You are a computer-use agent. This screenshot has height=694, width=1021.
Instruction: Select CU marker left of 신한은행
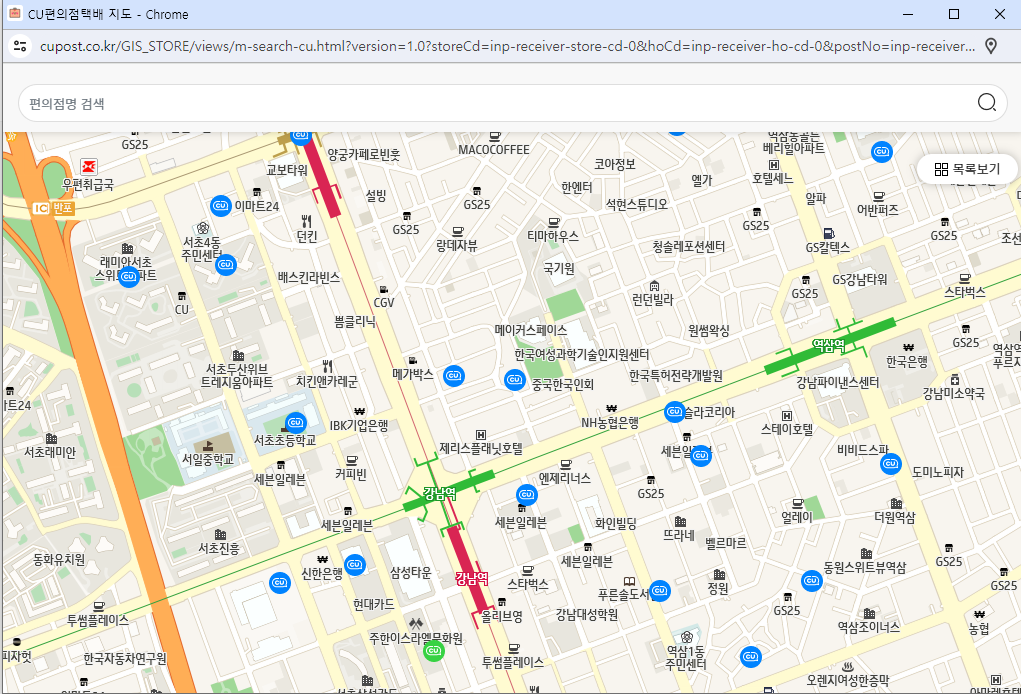[279, 583]
